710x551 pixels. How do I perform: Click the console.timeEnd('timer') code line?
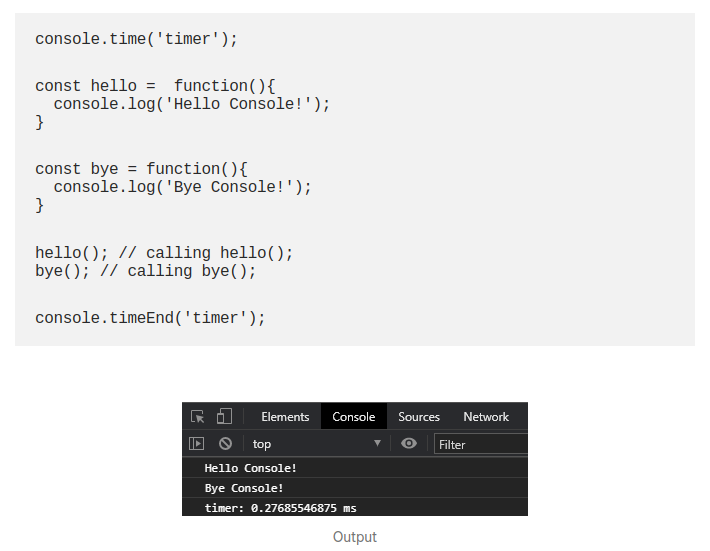tap(150, 318)
